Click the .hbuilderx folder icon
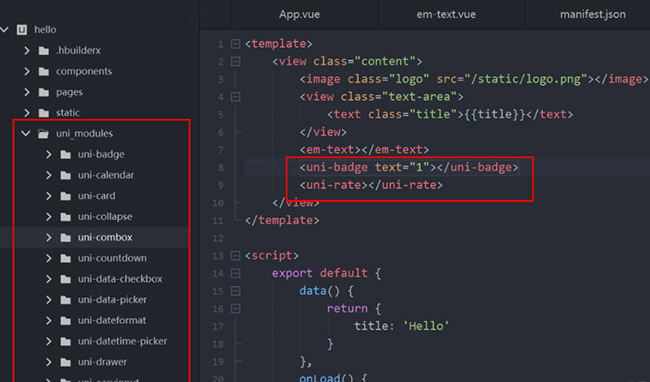This screenshot has height=382, width=650. [x=44, y=51]
